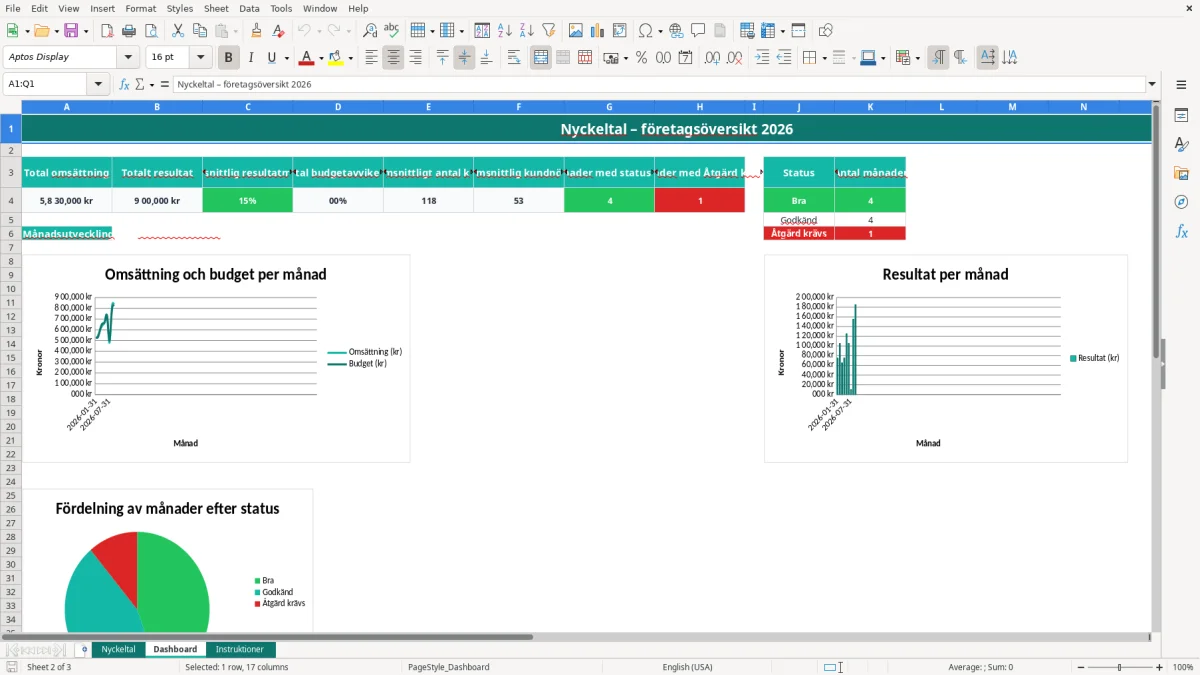Toggle Bold formatting
This screenshot has width=1200, height=675.
click(229, 58)
